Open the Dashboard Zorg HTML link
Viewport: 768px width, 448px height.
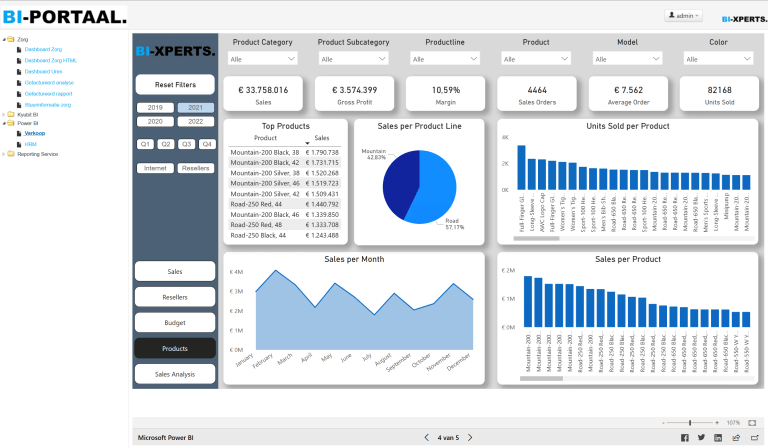point(50,61)
